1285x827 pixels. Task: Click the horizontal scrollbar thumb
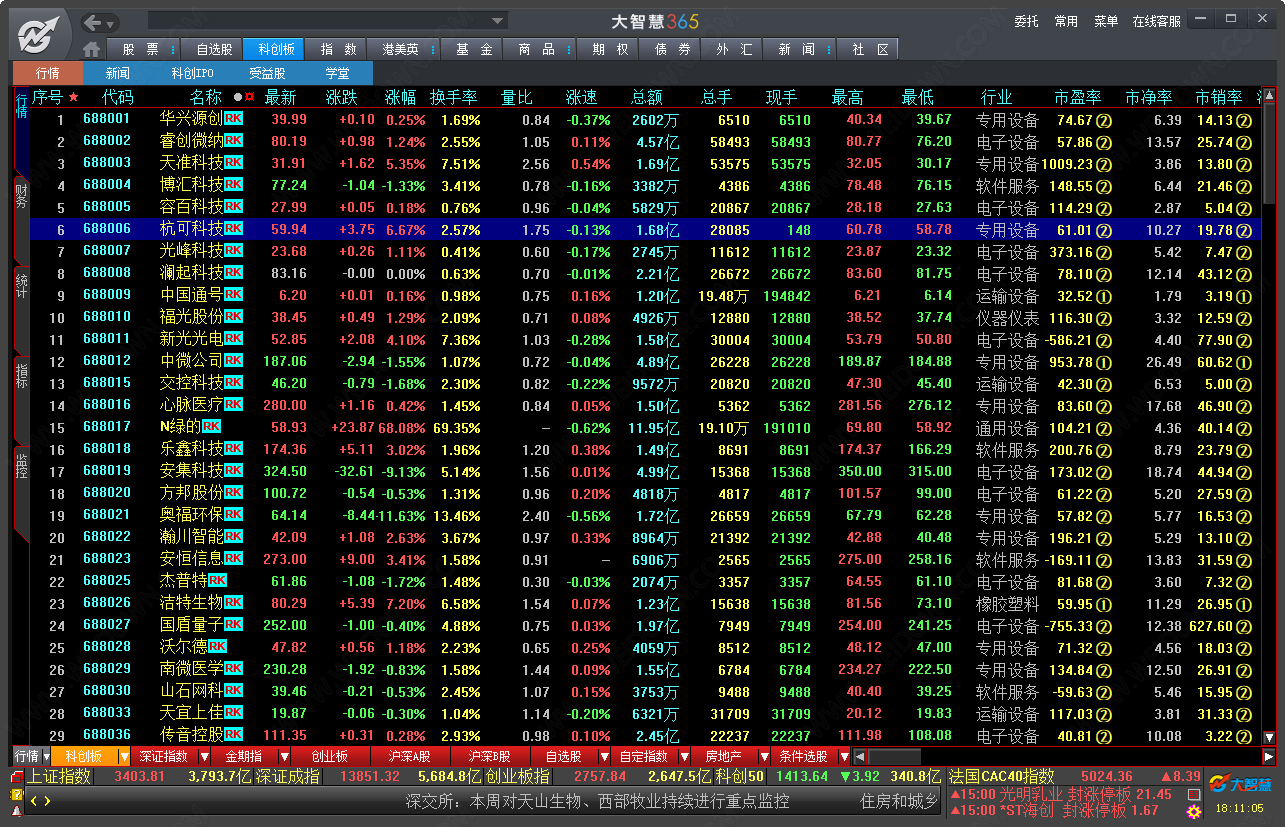click(894, 757)
